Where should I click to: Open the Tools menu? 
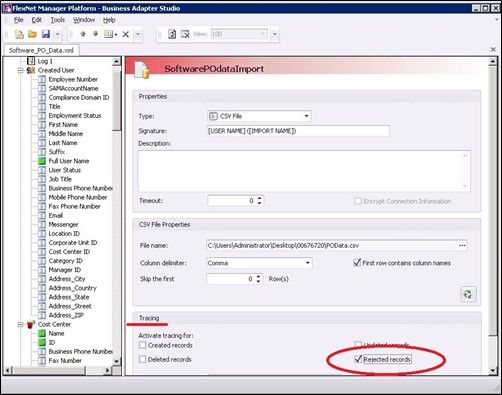58,20
